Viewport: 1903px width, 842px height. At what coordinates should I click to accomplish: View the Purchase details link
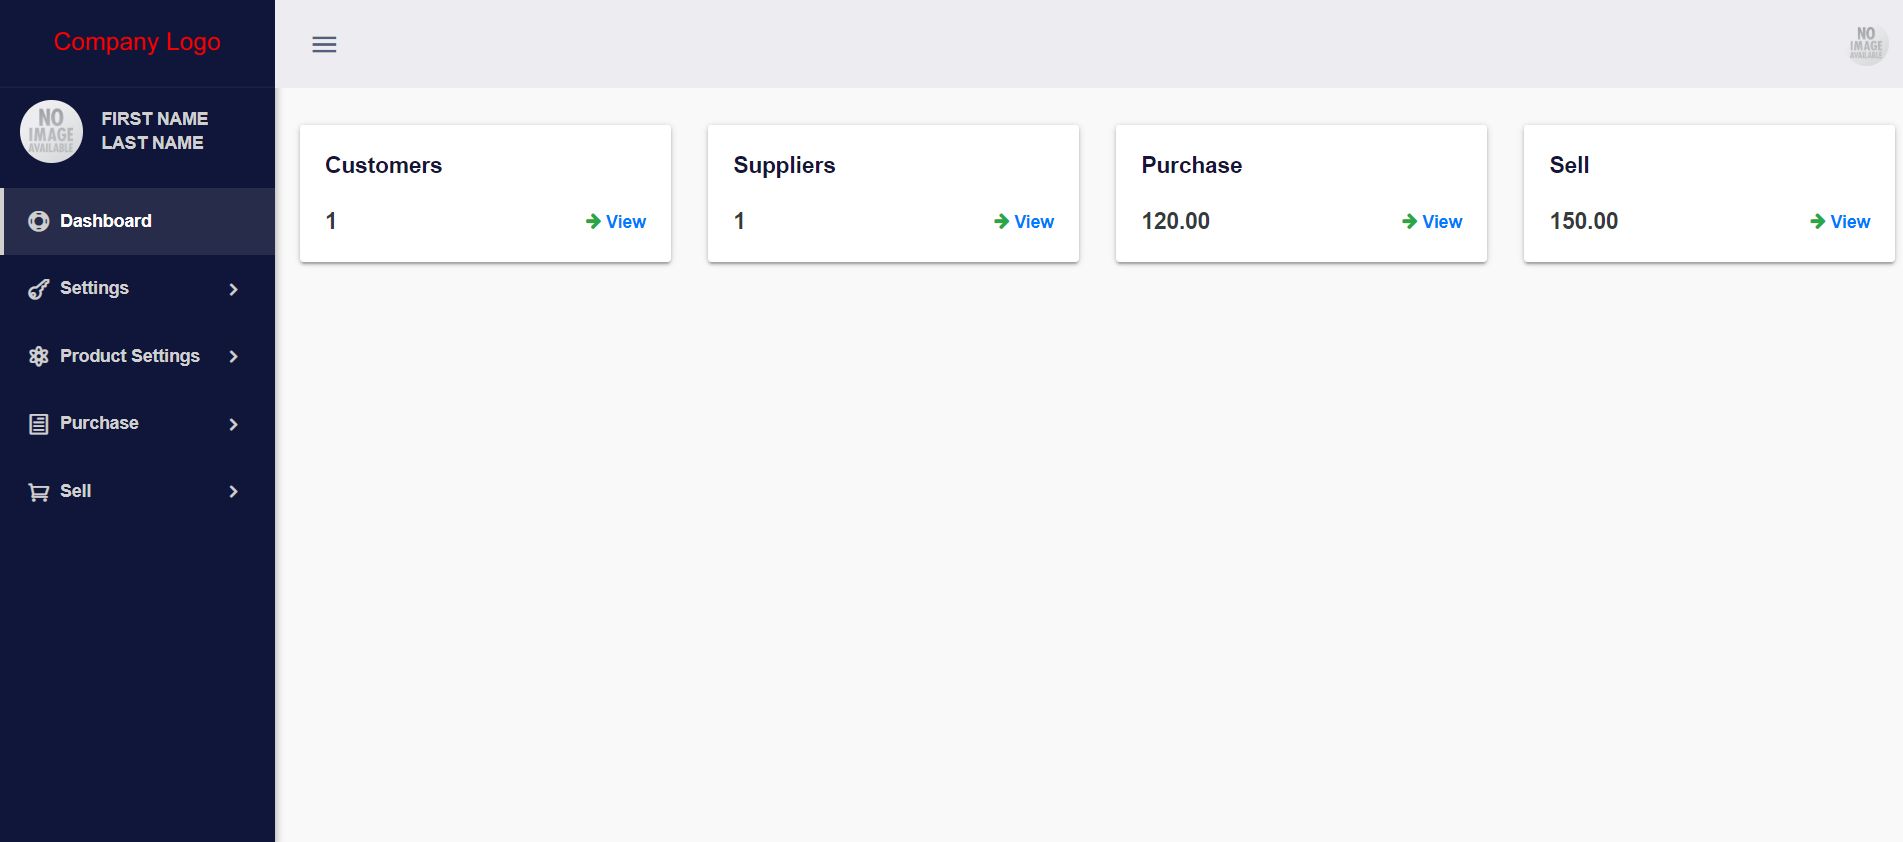tap(1441, 222)
